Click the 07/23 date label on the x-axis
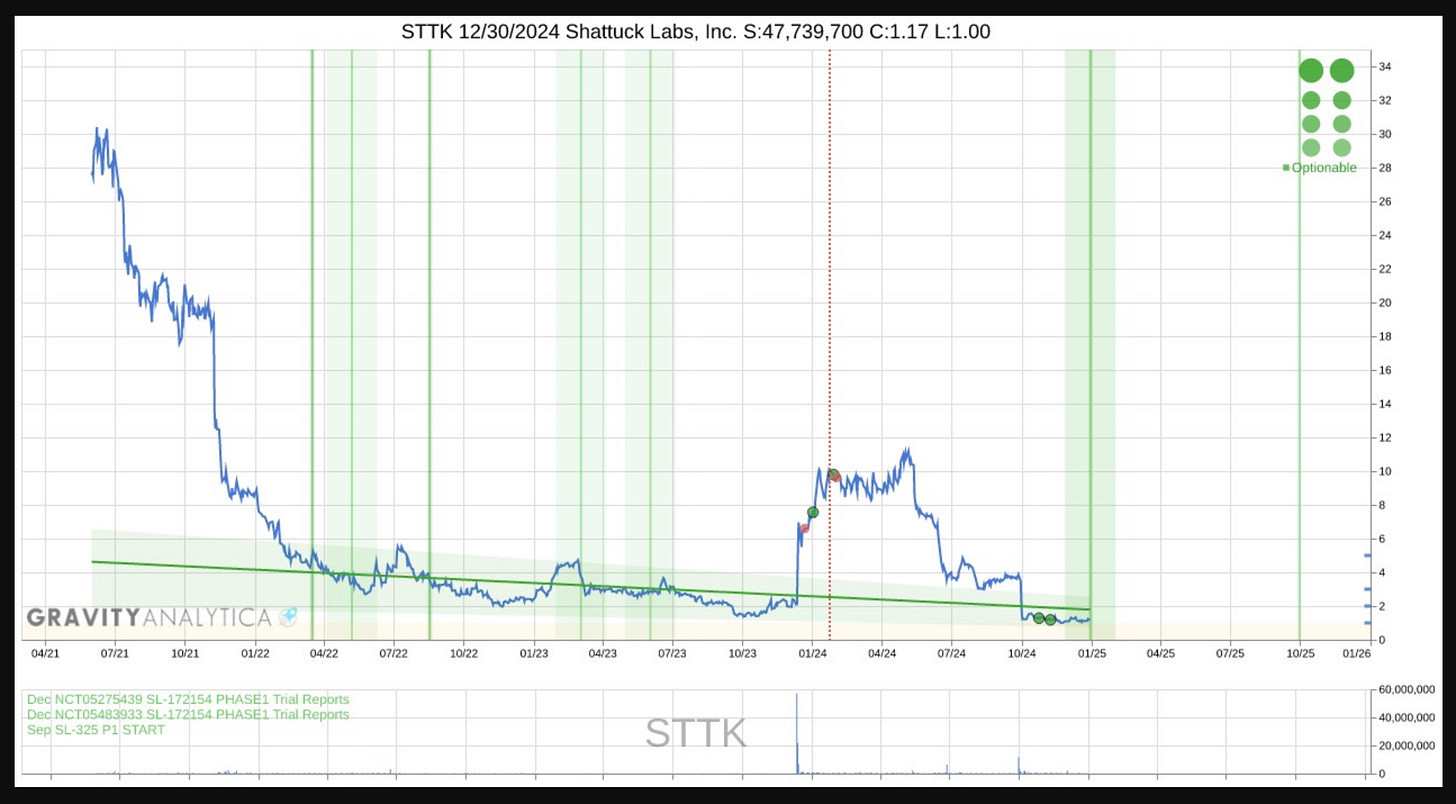Viewport: 1456px width, 804px height. coord(672,653)
